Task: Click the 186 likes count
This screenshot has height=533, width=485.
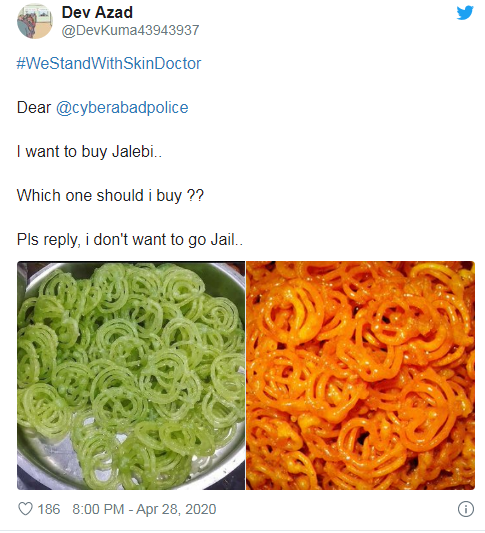Action: [x=49, y=509]
